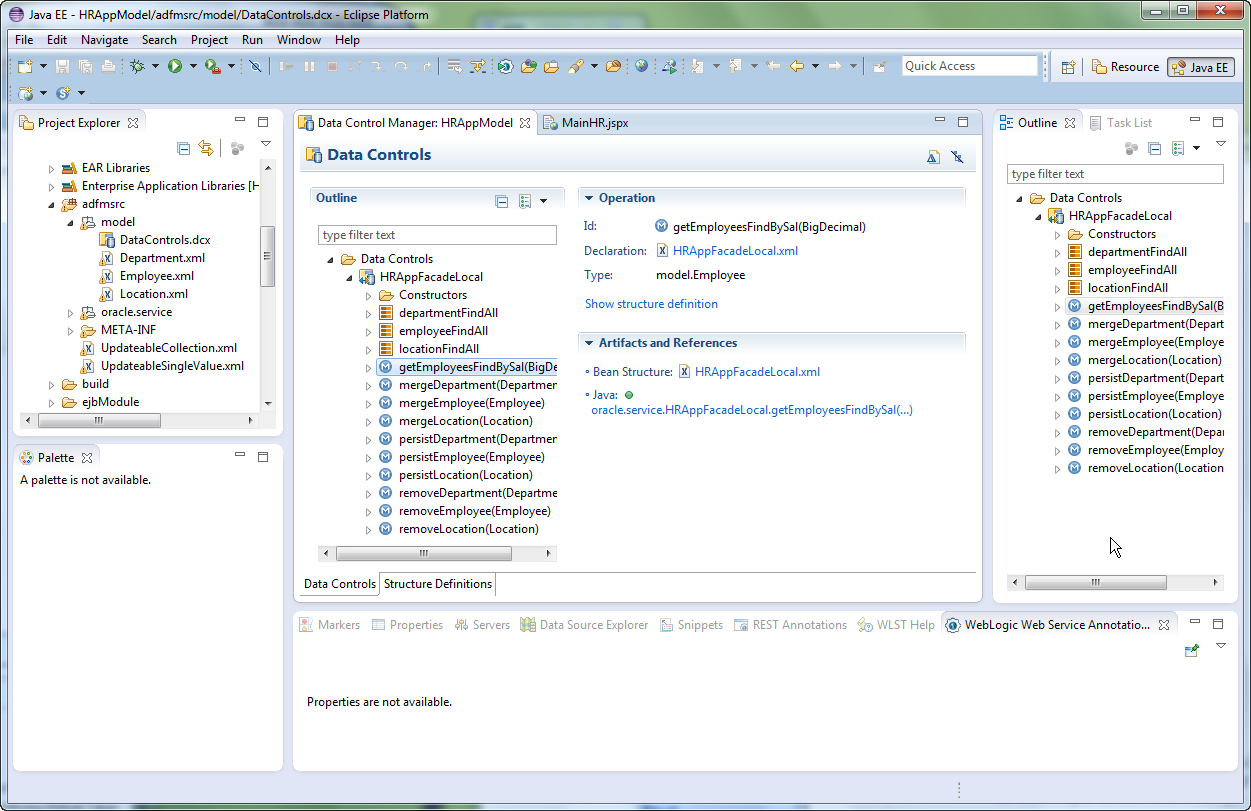This screenshot has height=811, width=1251.
Task: Select DataControls.dcx in Project Explorer
Action: click(155, 240)
